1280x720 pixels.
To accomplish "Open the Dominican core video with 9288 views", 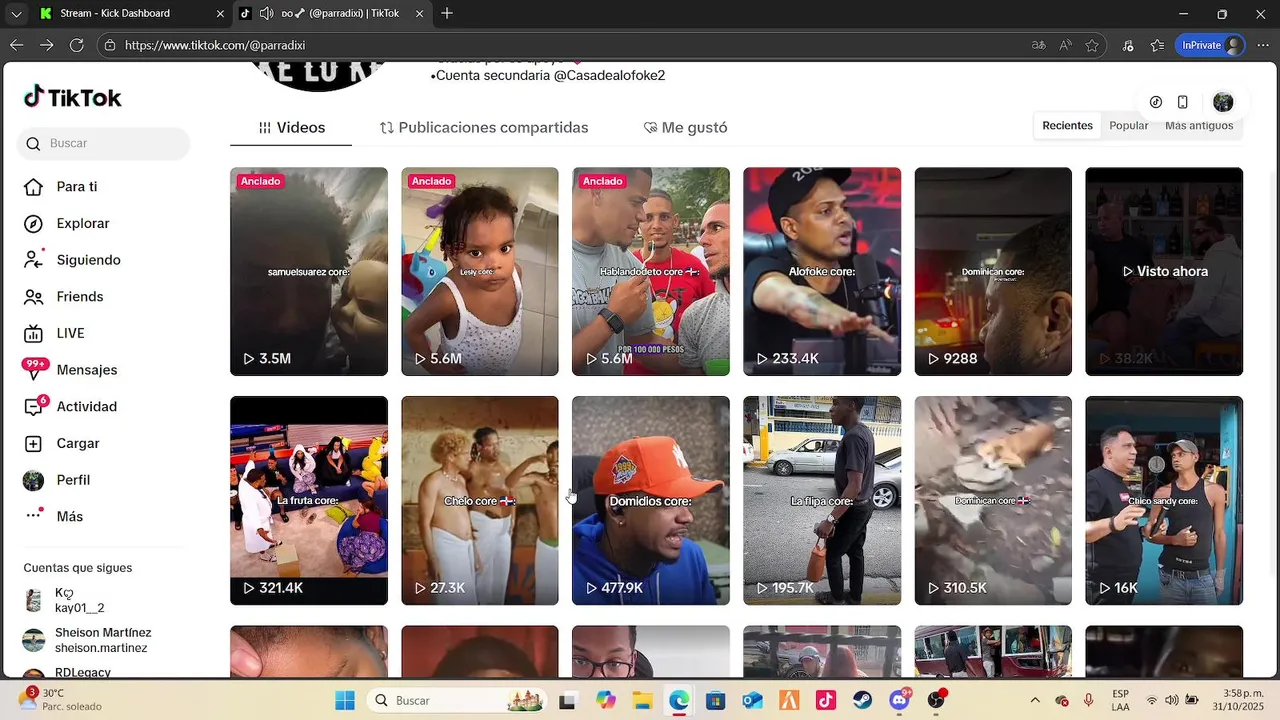I will click(x=993, y=271).
